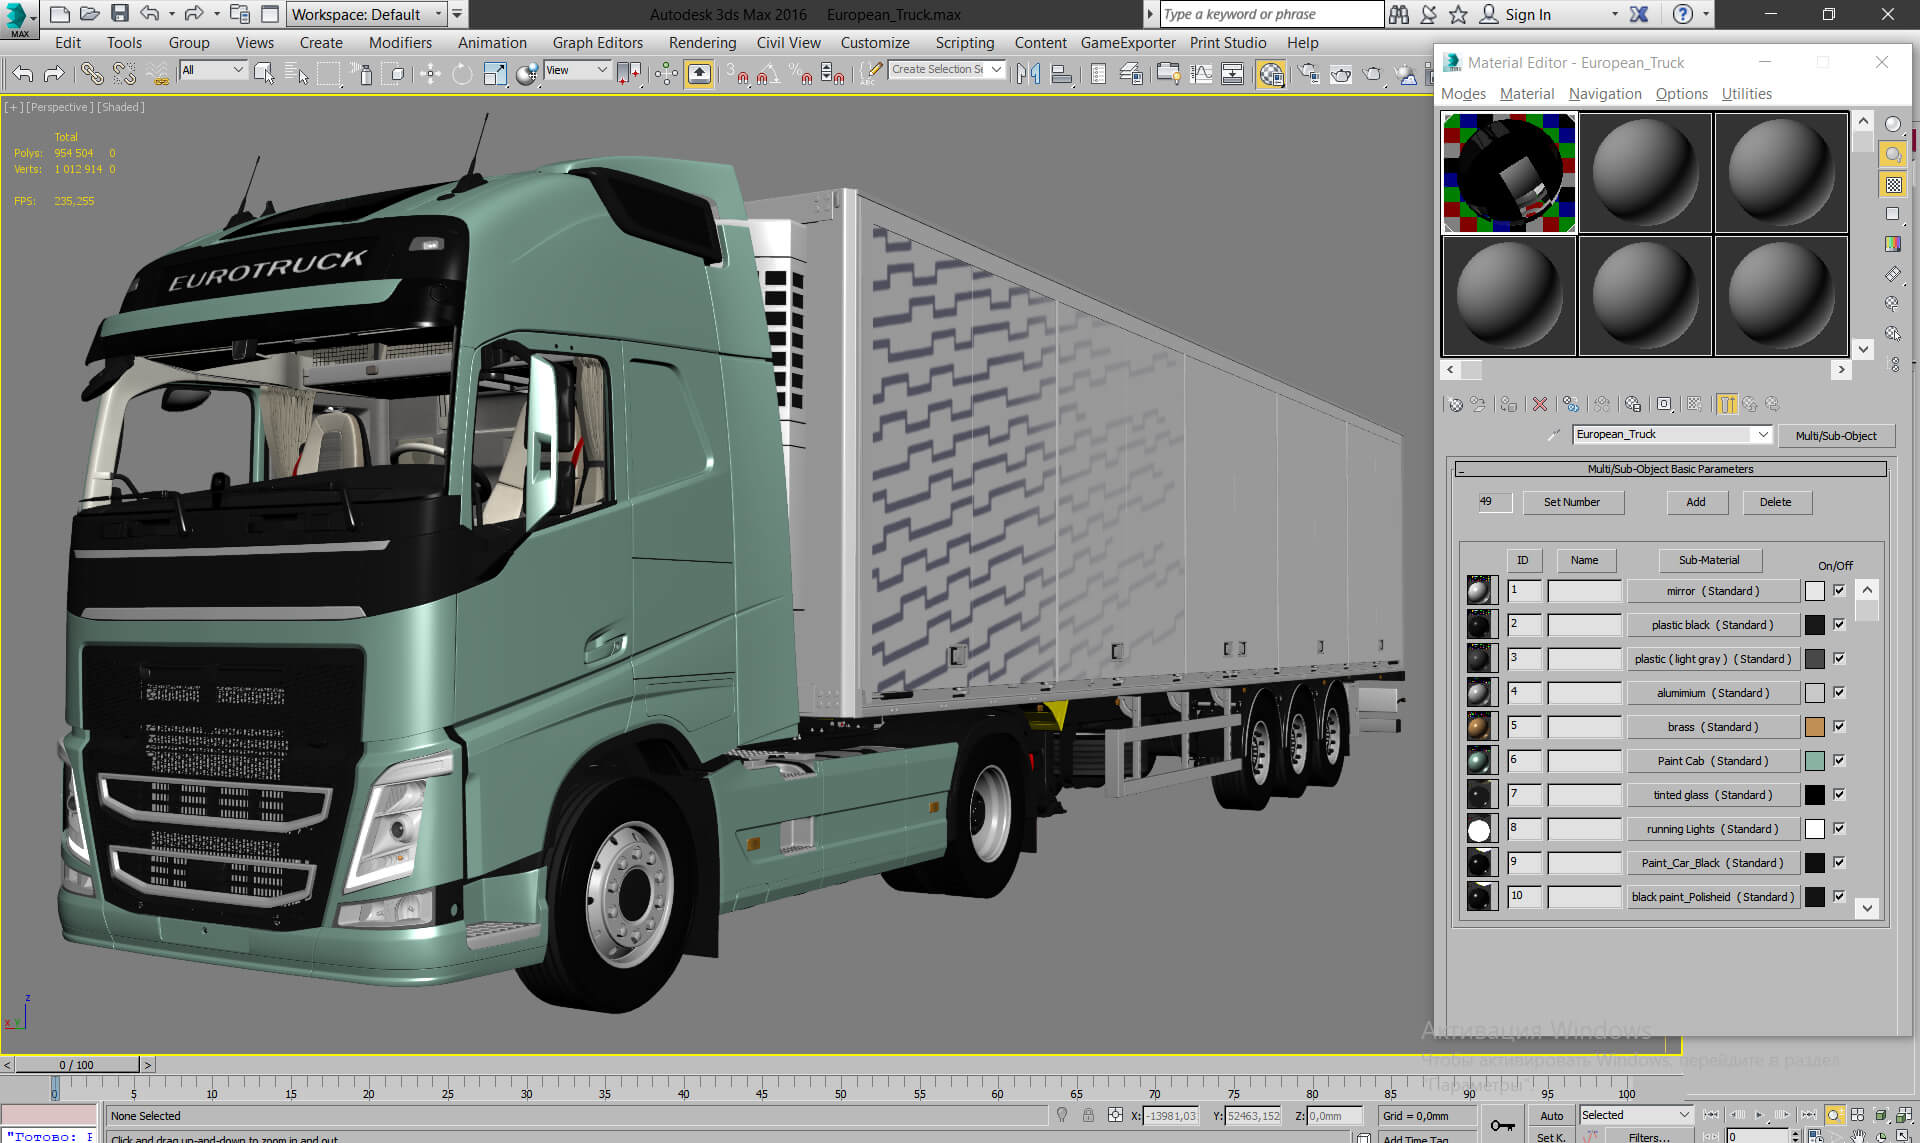Click Get Material icon in Material Editor

[x=1456, y=404]
